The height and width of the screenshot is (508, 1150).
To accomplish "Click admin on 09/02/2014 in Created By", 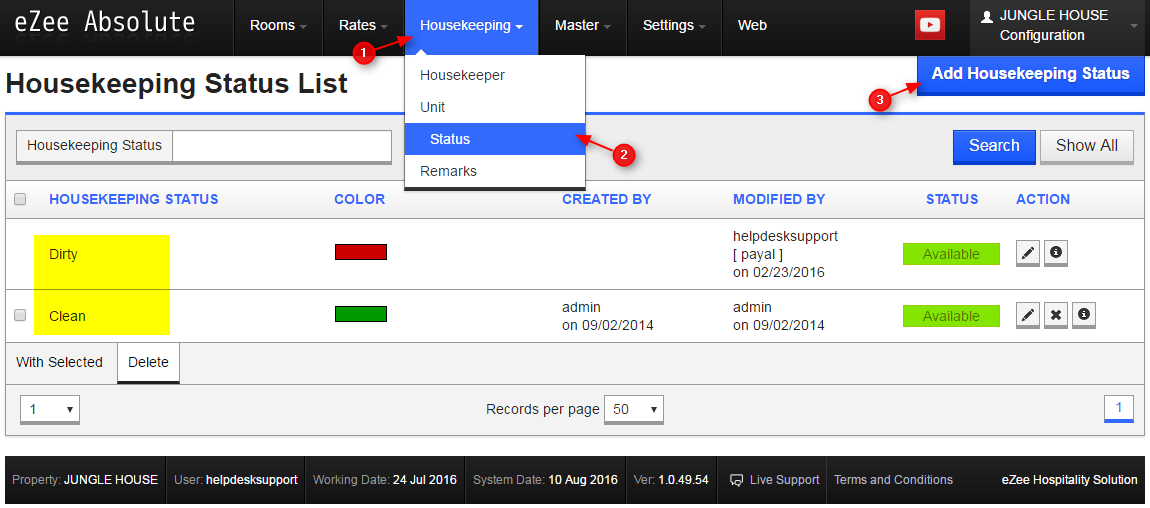I will pos(608,316).
